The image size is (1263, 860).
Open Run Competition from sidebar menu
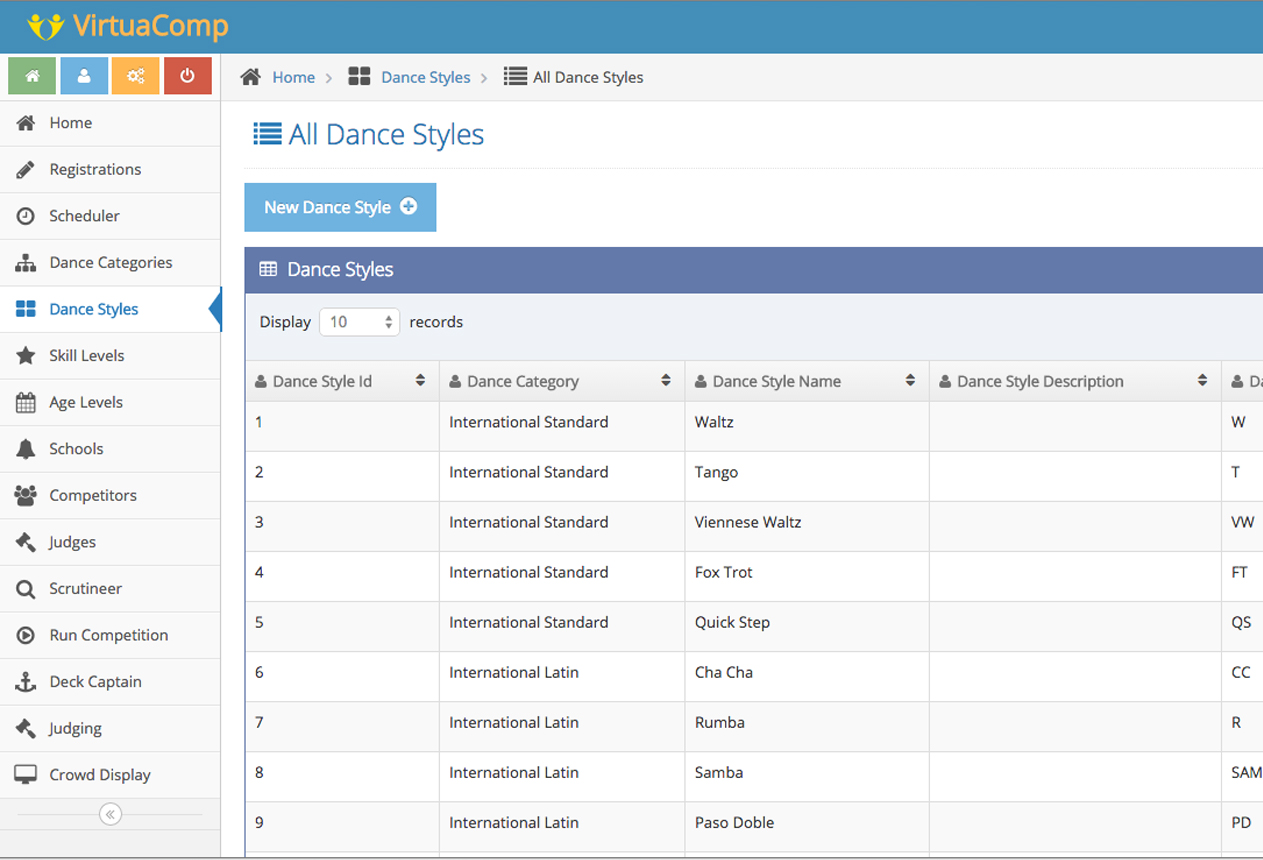(x=108, y=635)
